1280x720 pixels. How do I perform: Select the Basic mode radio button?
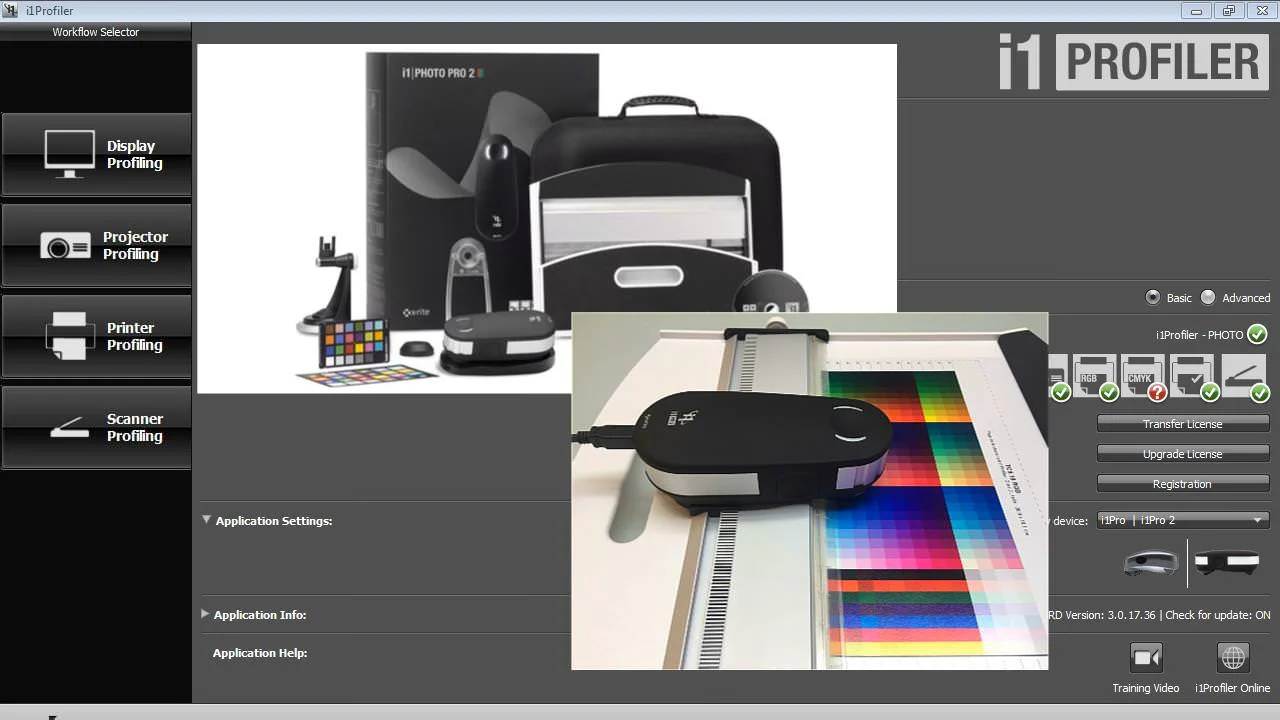1153,297
